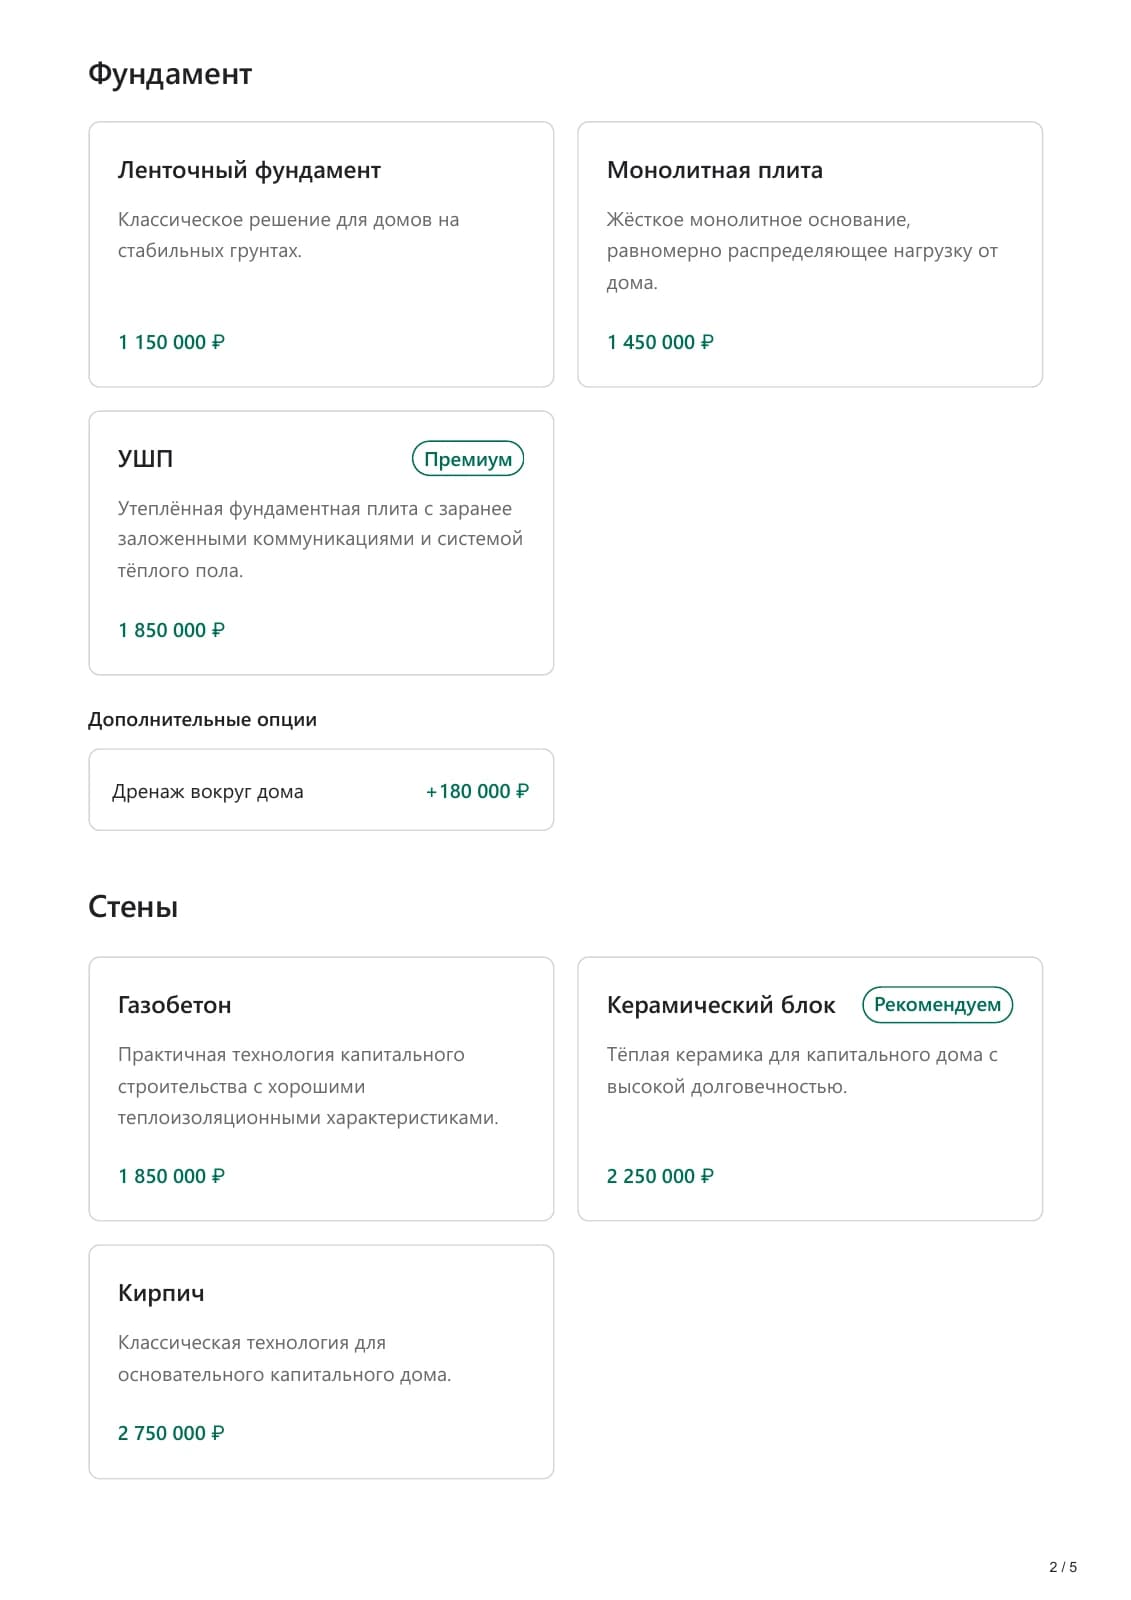Click the 2 250 000 ₽ price
This screenshot has height=1600, width=1131.
[x=660, y=1176]
